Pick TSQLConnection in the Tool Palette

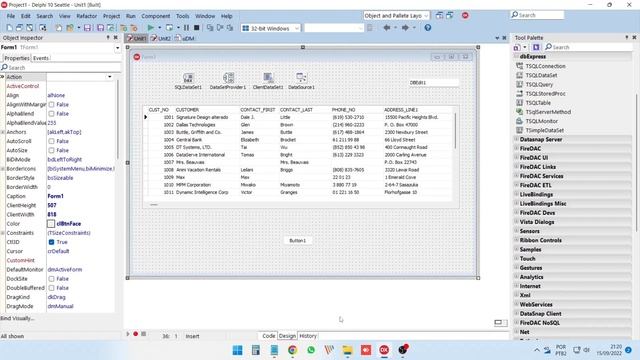click(x=545, y=66)
